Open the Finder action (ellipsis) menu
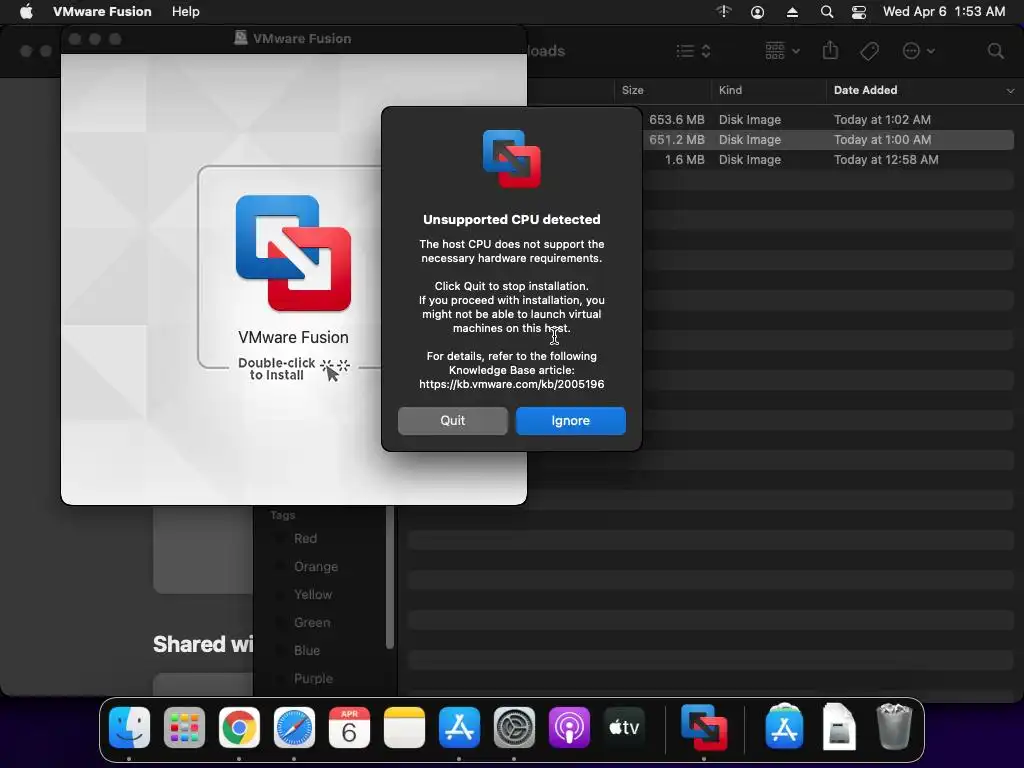The width and height of the screenshot is (1024, 768). point(918,51)
